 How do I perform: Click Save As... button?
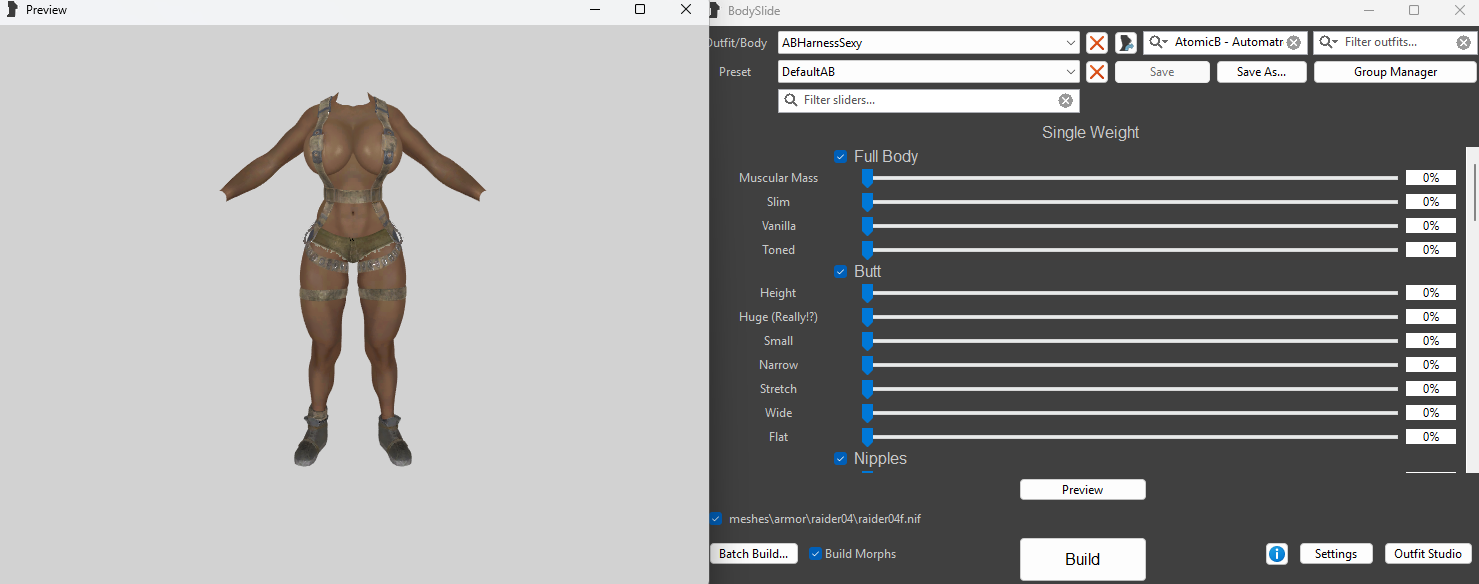[1261, 72]
